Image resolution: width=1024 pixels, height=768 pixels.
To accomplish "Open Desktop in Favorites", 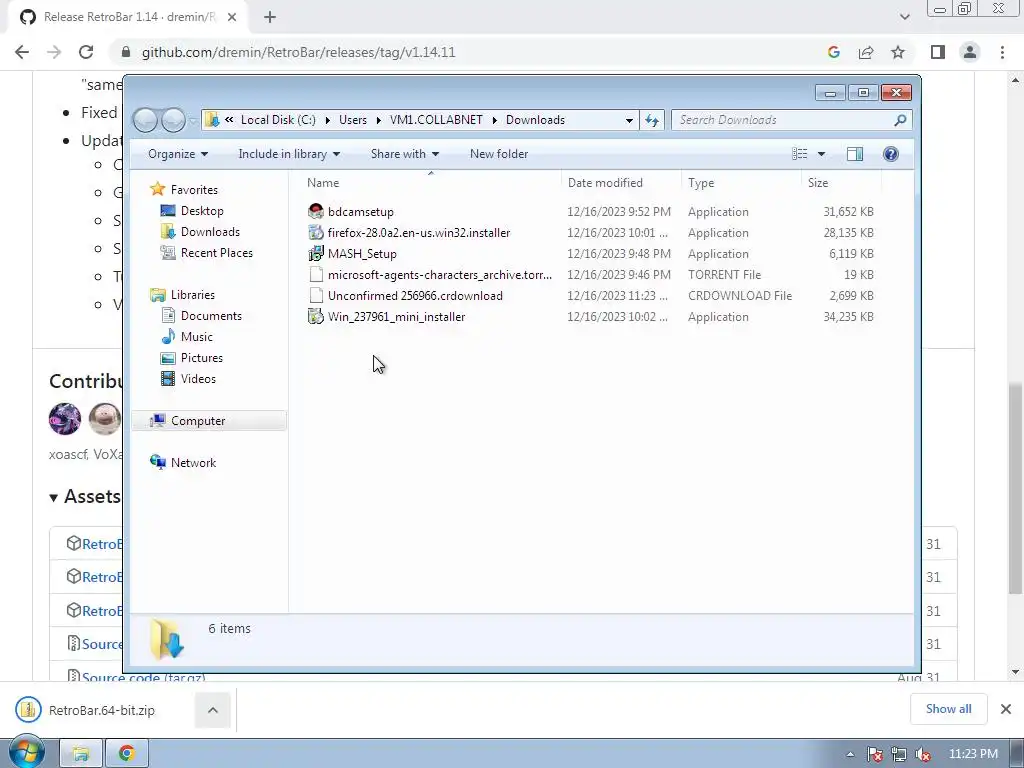I will [x=202, y=211].
